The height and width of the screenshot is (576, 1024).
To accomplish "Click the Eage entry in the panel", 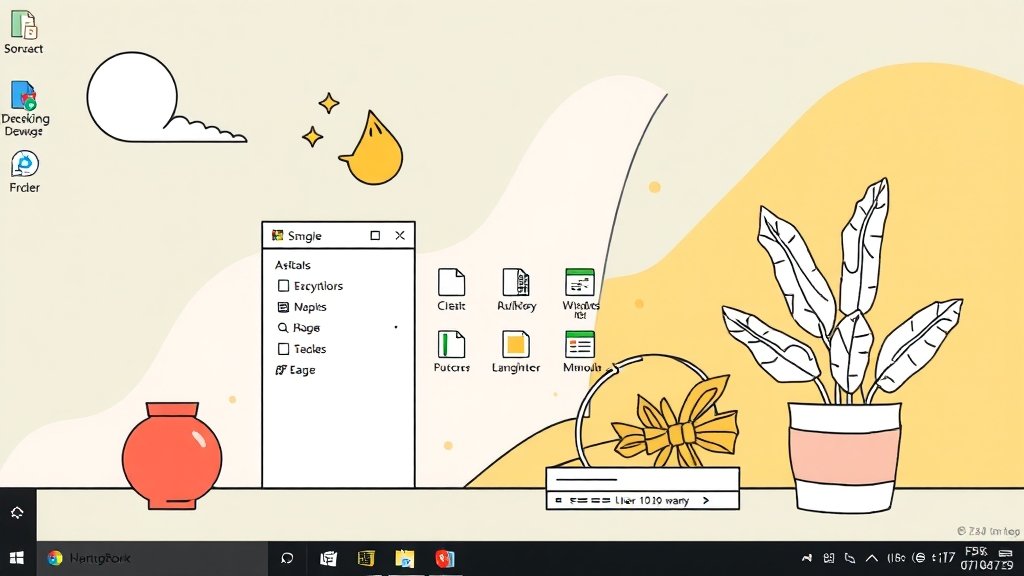I will pos(302,370).
